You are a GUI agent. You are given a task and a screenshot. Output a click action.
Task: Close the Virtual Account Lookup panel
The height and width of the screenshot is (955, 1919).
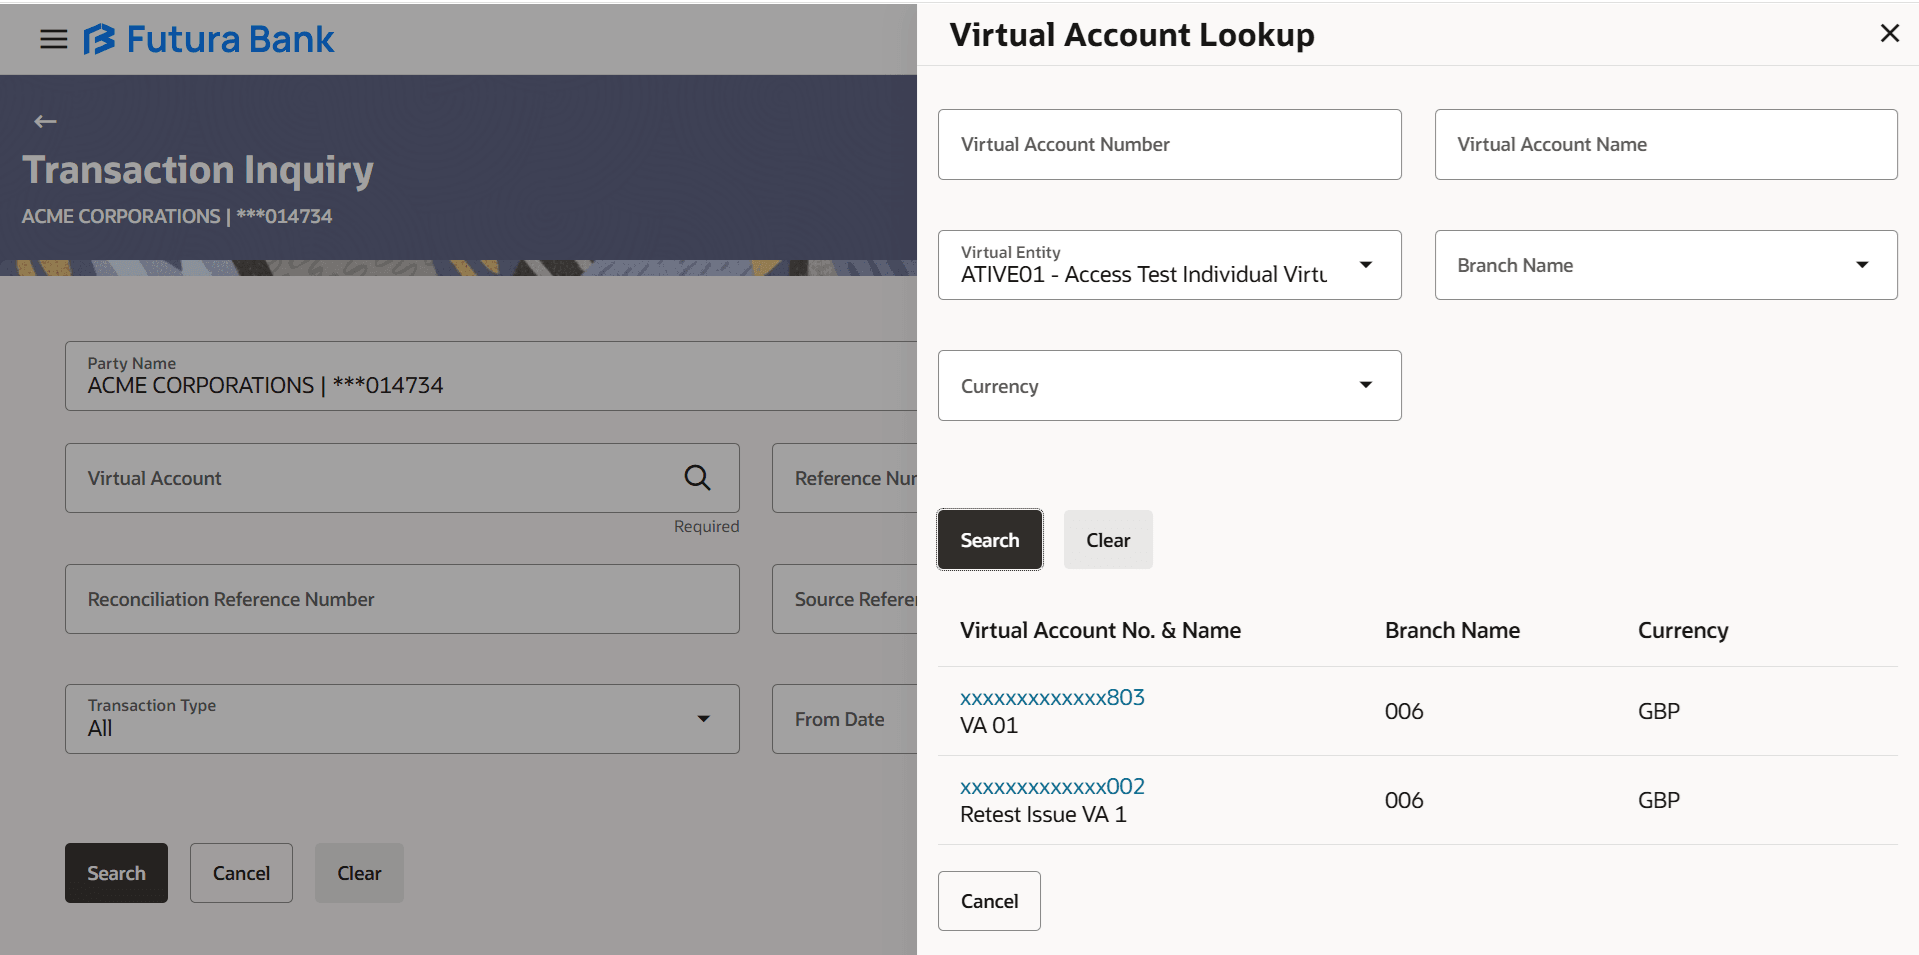1889,33
